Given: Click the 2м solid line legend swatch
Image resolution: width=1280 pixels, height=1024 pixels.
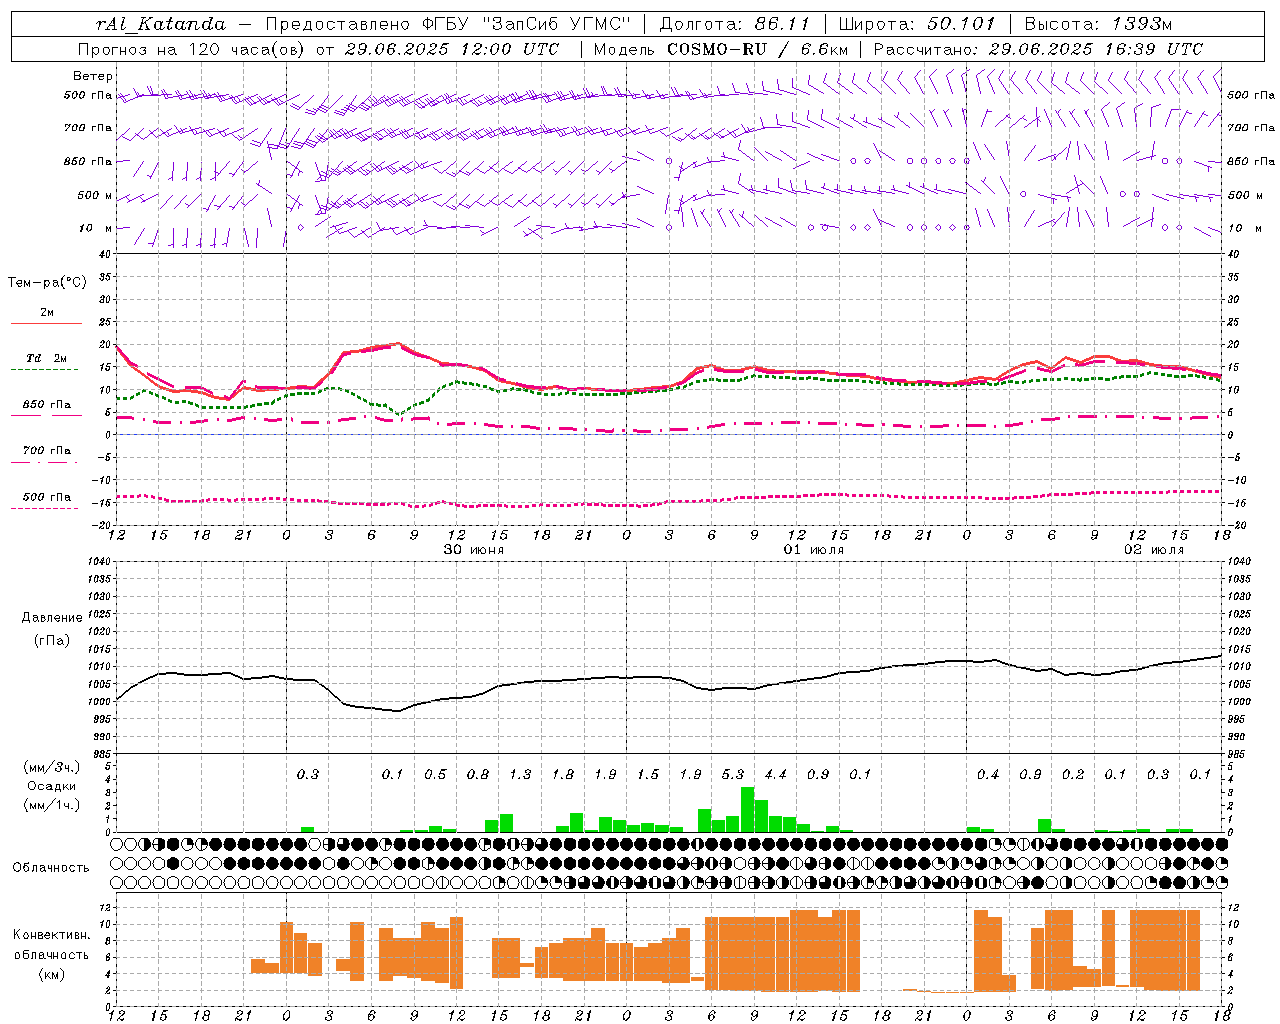Looking at the screenshot, I should [46, 324].
